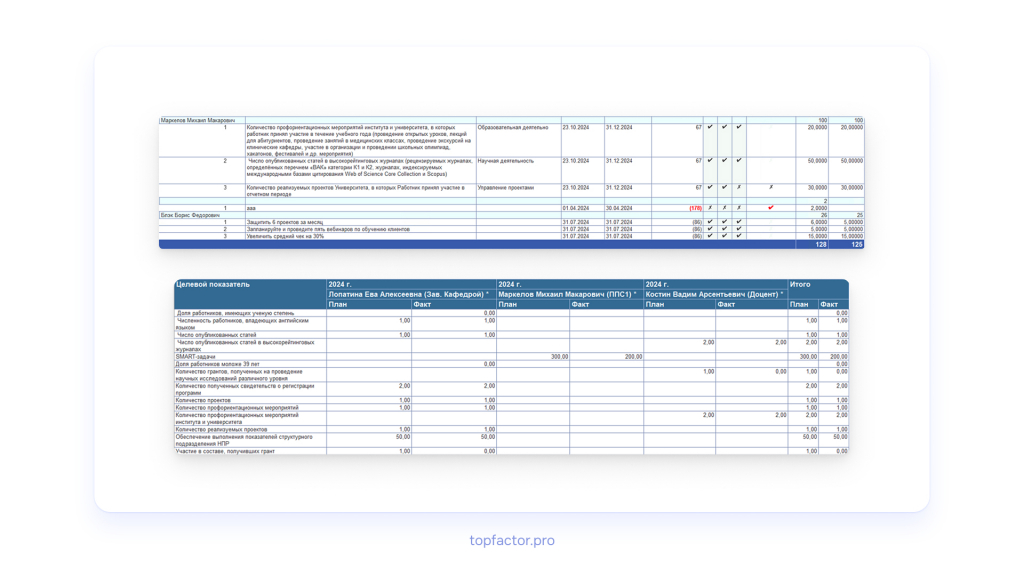The image size is (1024, 576).
Task: Click the dark blue totals bar showing 128
Action: (511, 244)
